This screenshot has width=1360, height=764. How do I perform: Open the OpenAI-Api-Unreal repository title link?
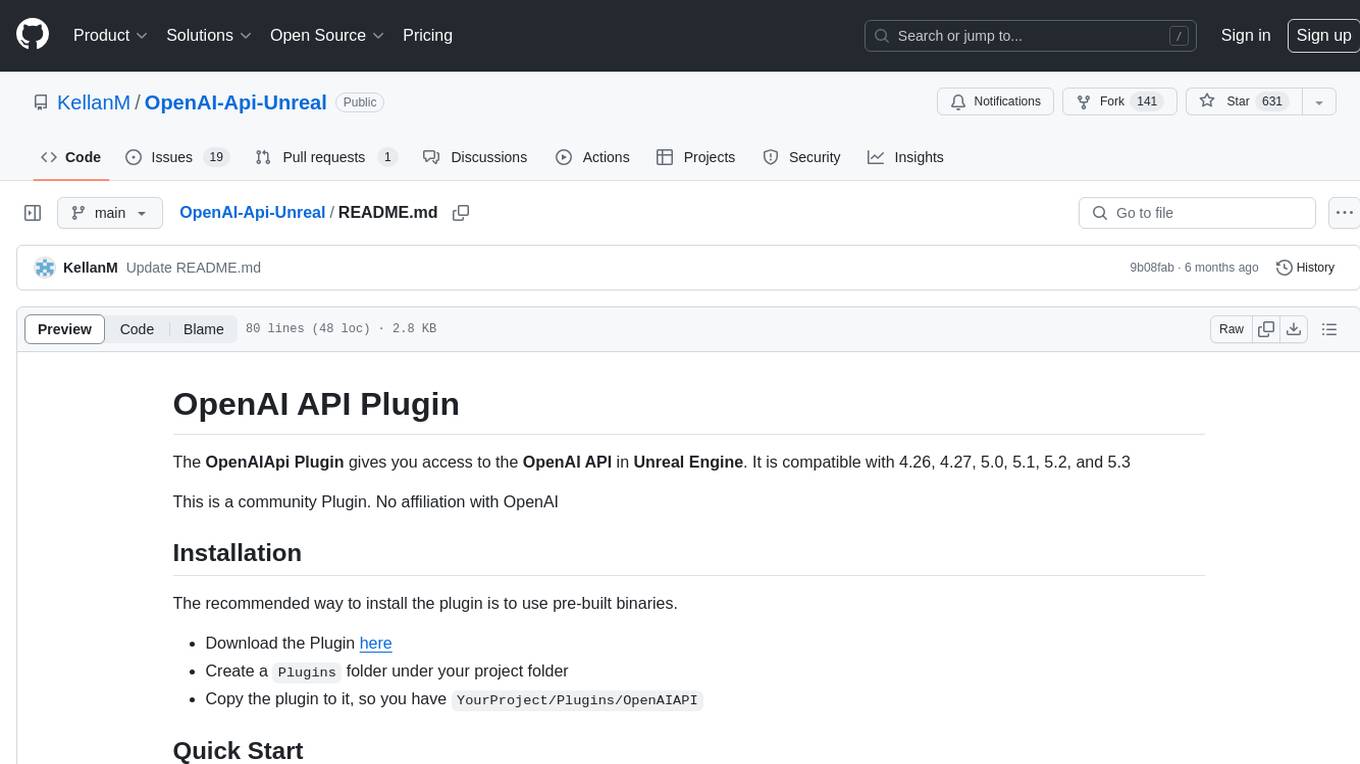[x=236, y=102]
